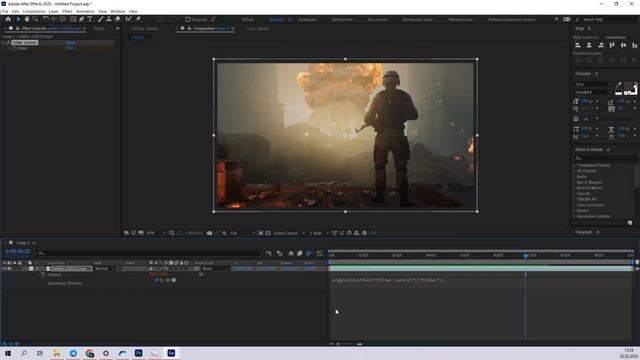Toggle video visibility of the soldier layer

coord(4,269)
